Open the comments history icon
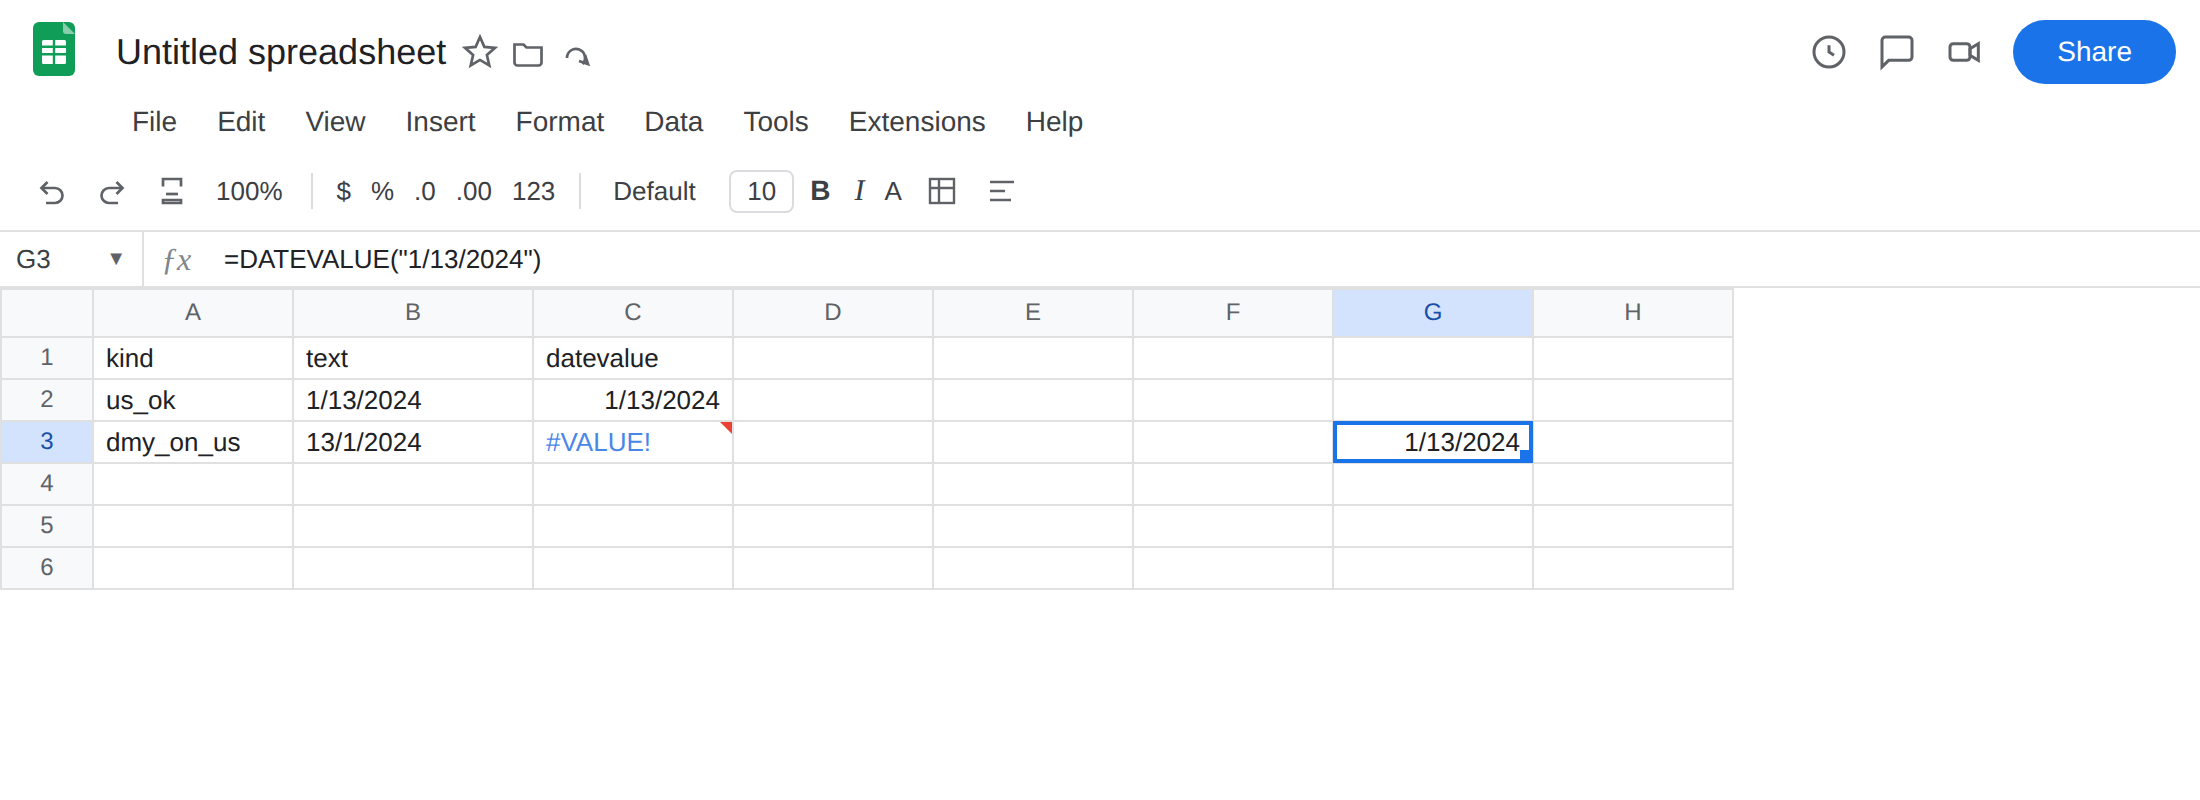 [1896, 52]
